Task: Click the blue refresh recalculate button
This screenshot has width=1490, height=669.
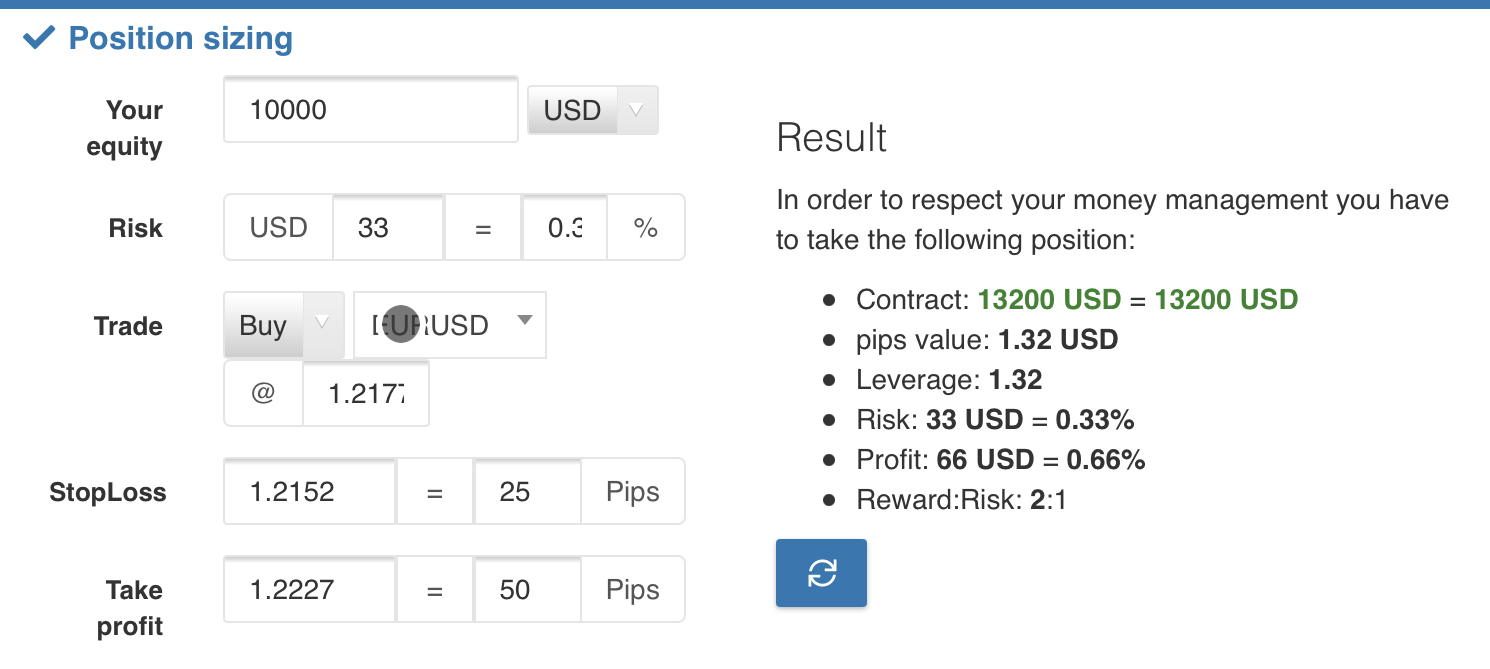Action: pyautogui.click(x=821, y=573)
